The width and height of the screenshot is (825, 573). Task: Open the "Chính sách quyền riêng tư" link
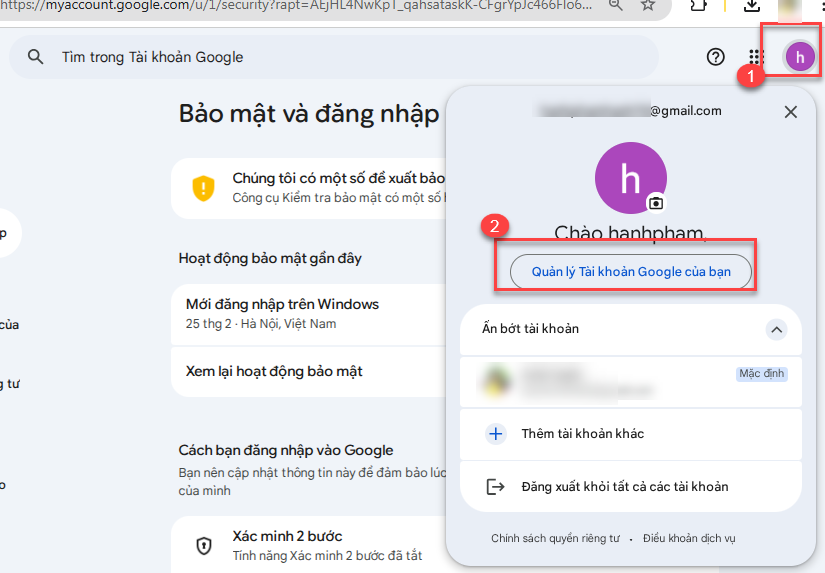pyautogui.click(x=554, y=538)
